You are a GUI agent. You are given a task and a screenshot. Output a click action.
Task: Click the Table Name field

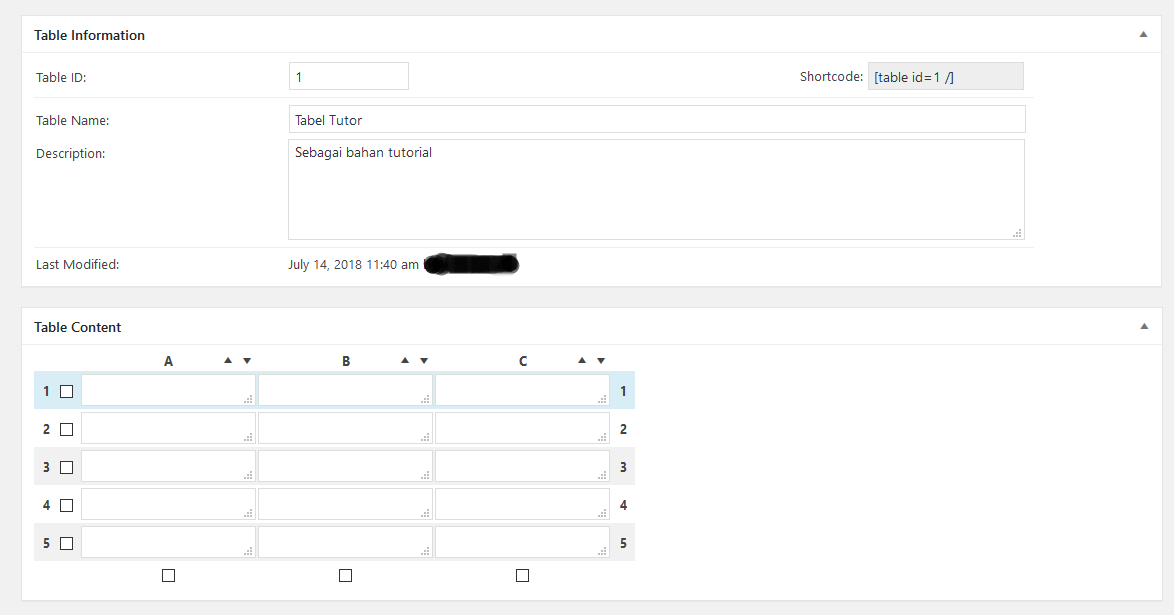tap(656, 118)
